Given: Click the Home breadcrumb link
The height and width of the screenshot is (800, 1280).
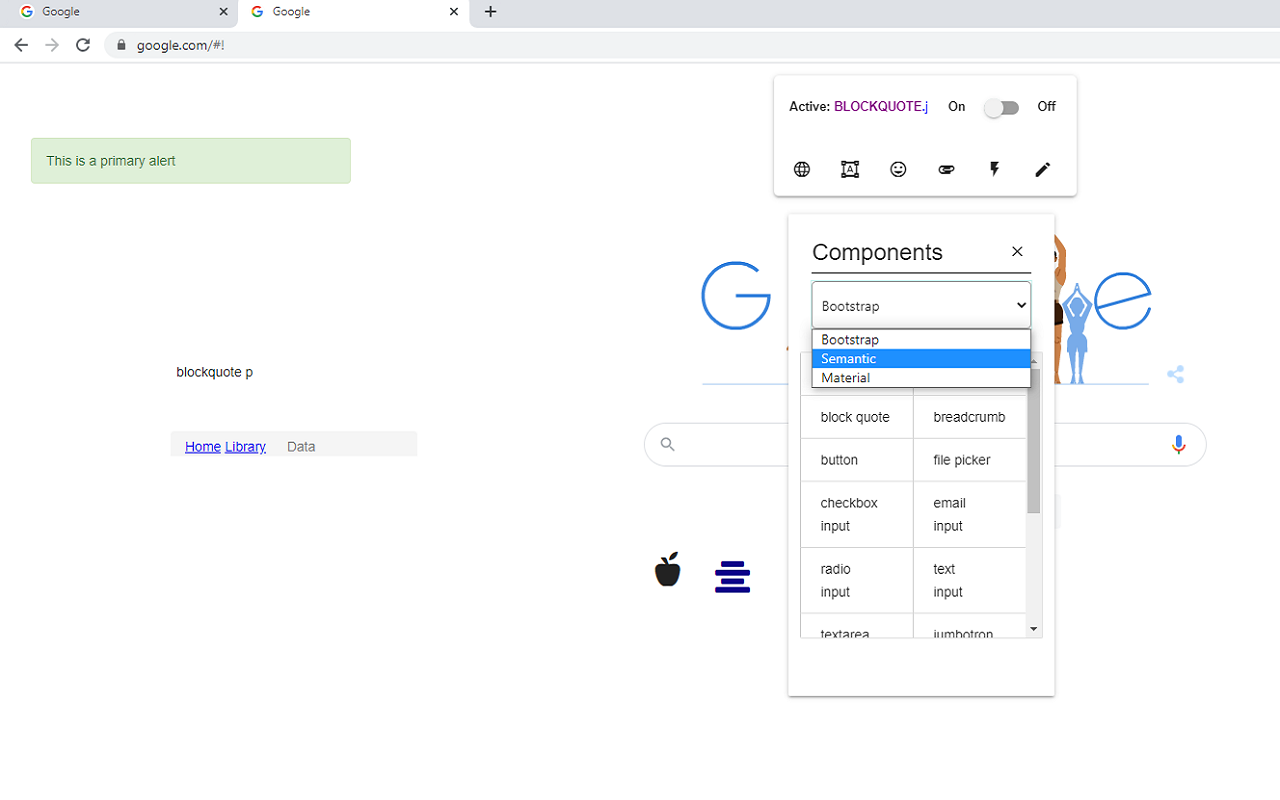Looking at the screenshot, I should (x=202, y=447).
